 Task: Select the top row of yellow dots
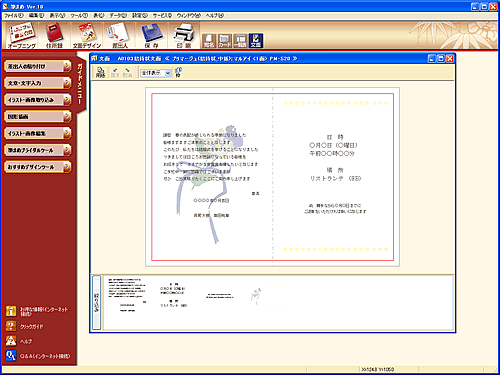click(336, 103)
